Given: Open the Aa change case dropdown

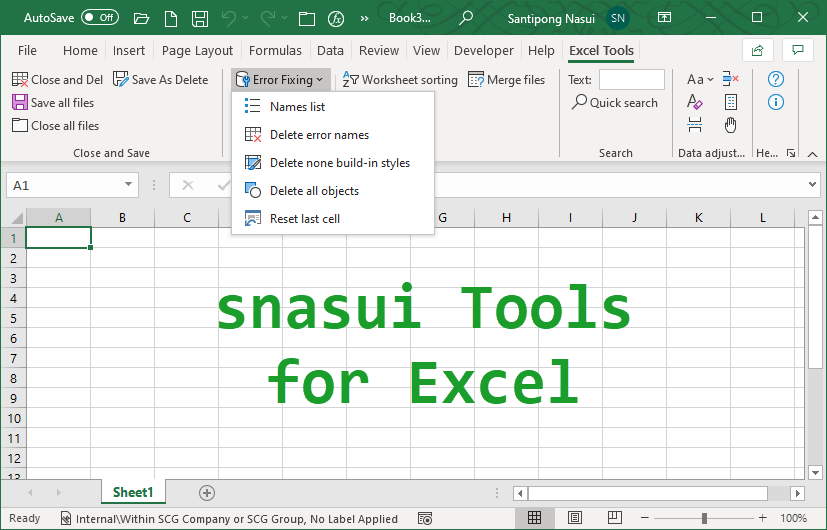Looking at the screenshot, I should coord(700,80).
